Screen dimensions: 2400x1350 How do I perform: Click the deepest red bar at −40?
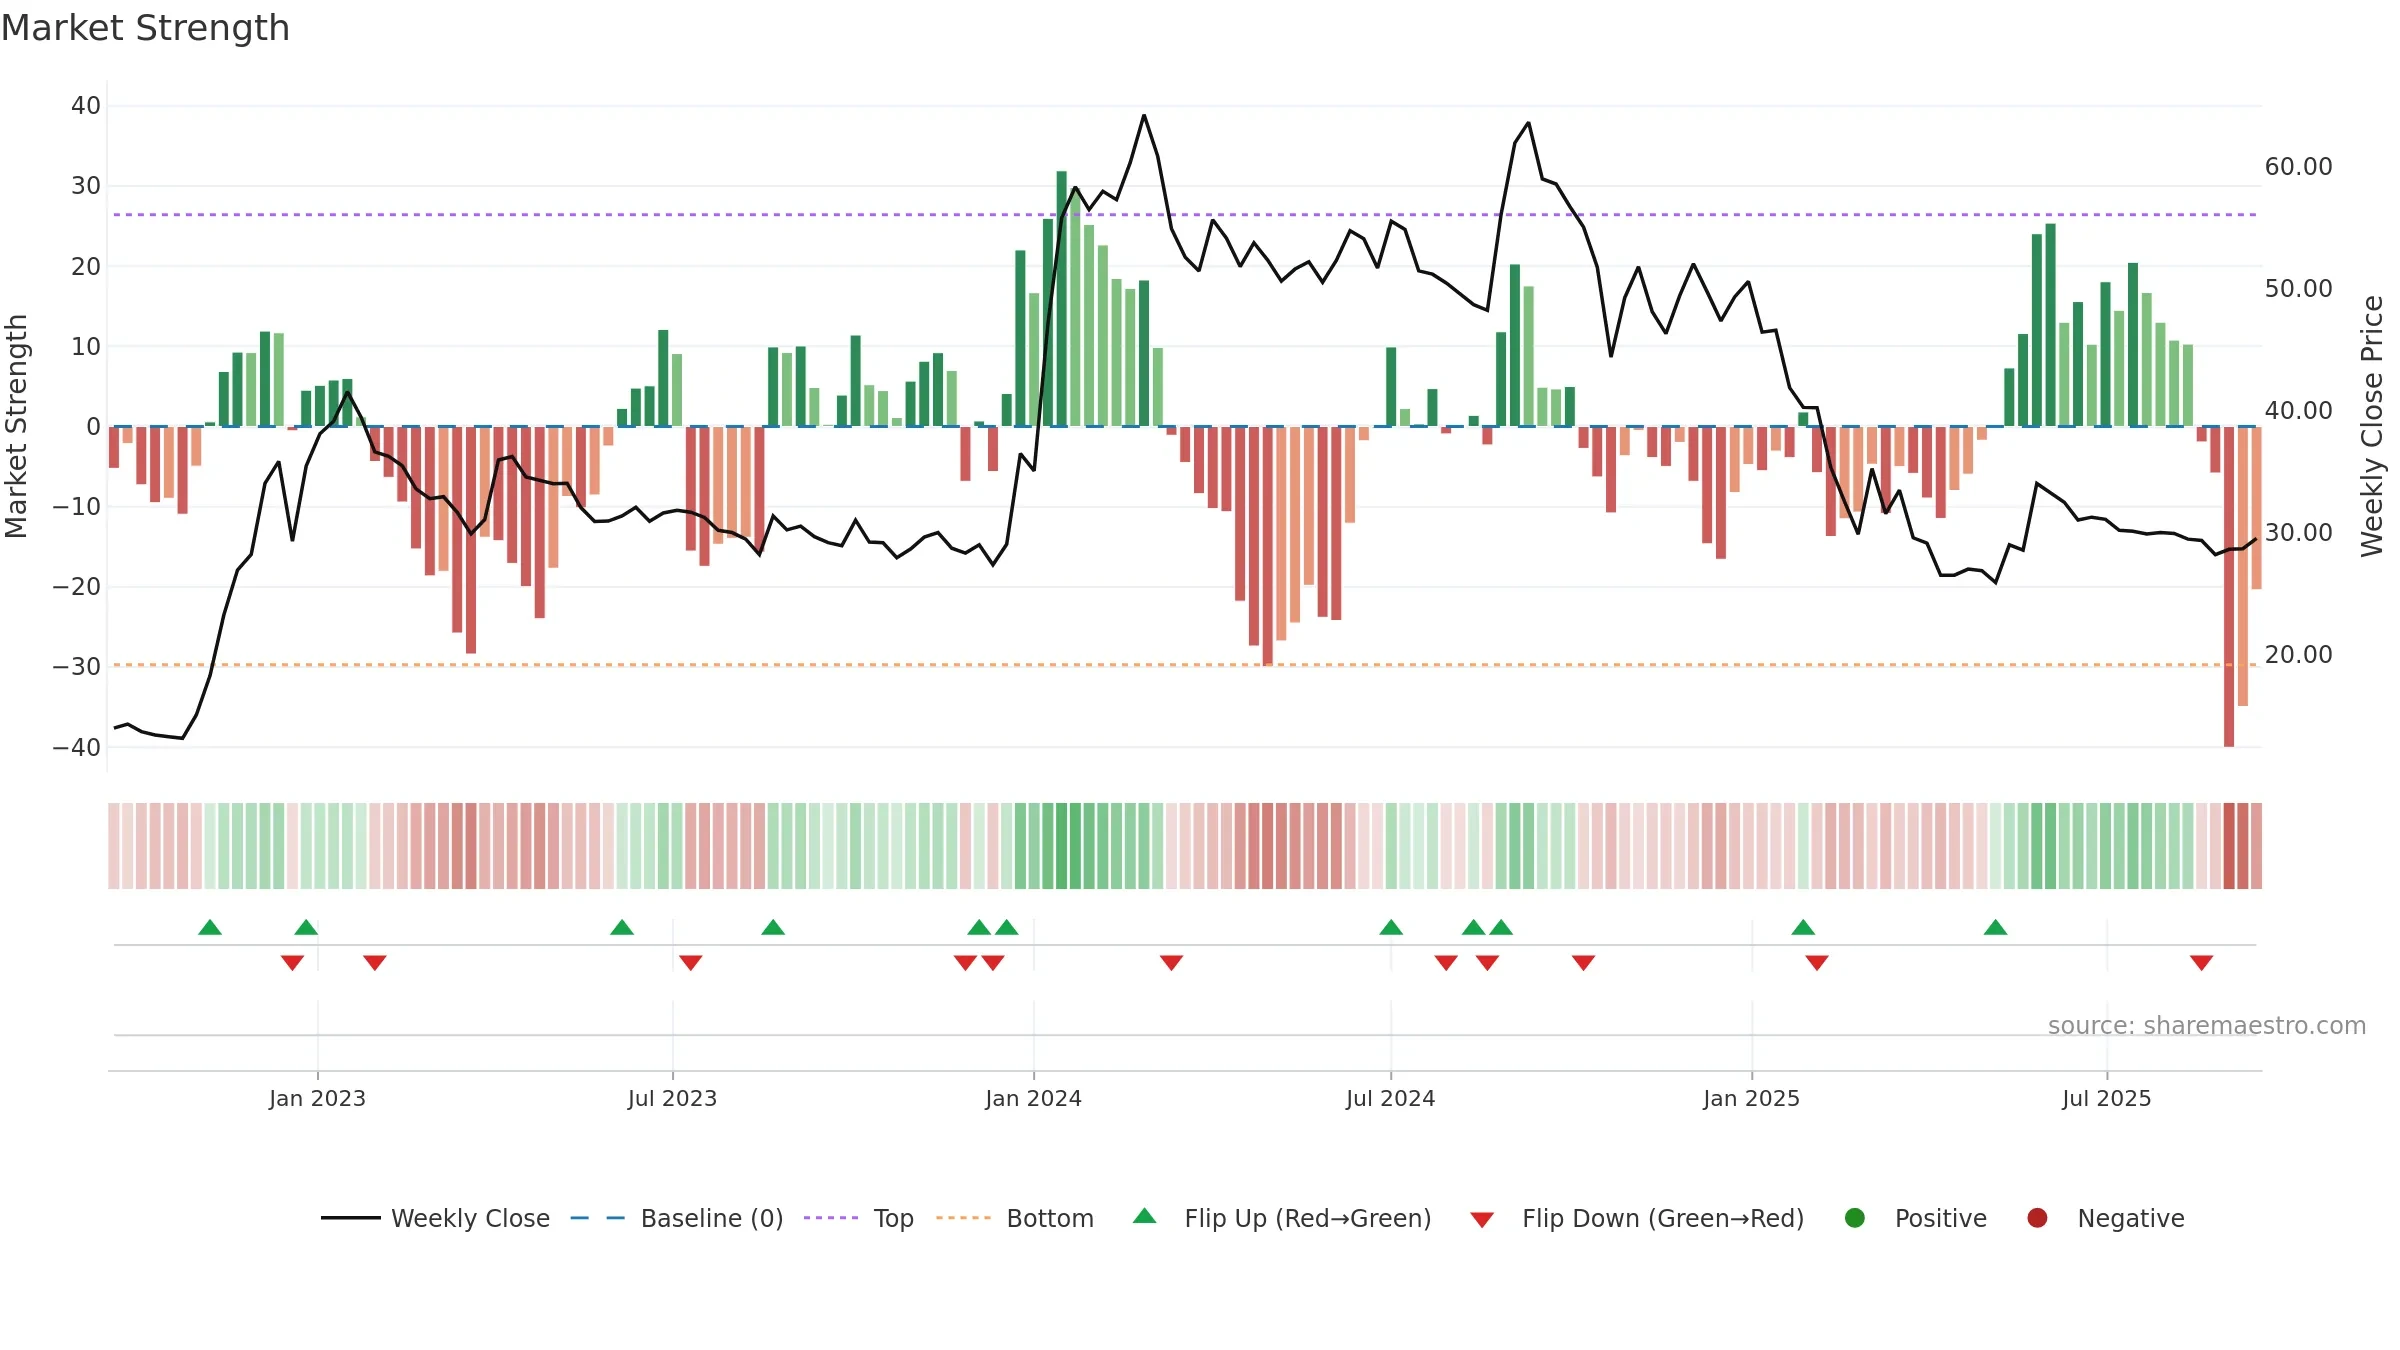point(2228,586)
